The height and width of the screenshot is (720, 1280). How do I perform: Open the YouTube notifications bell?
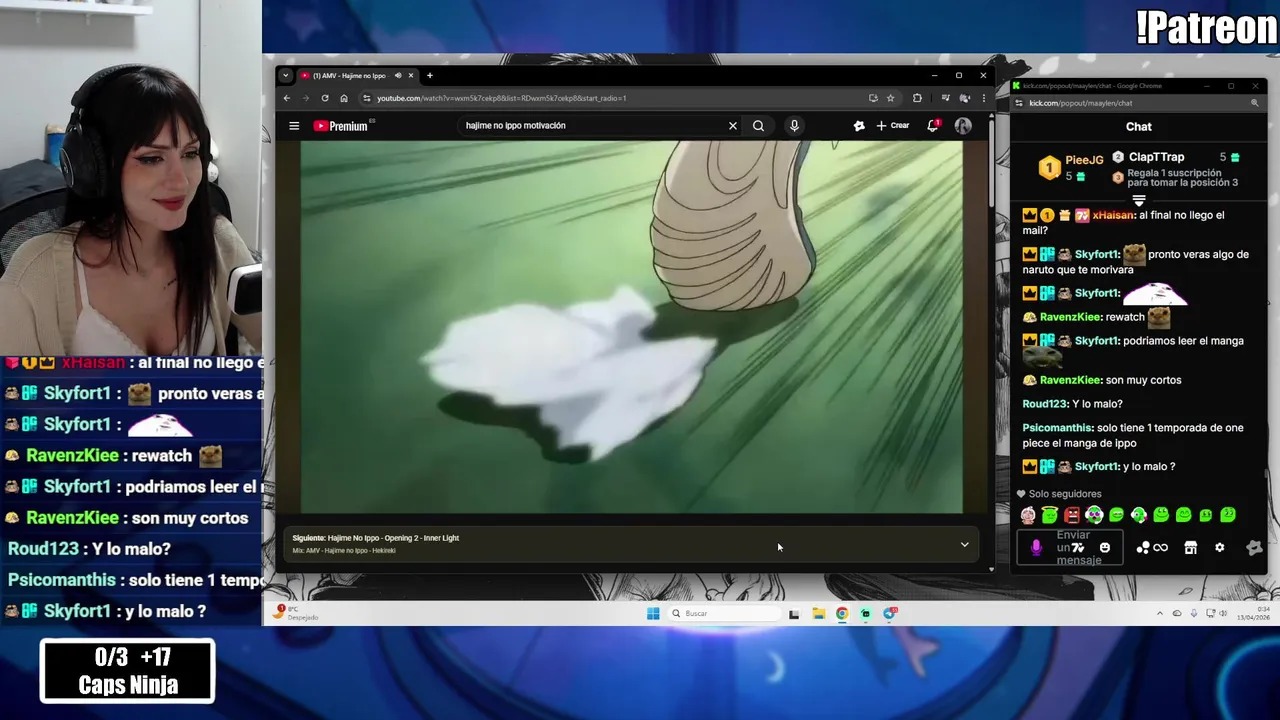(x=932, y=126)
